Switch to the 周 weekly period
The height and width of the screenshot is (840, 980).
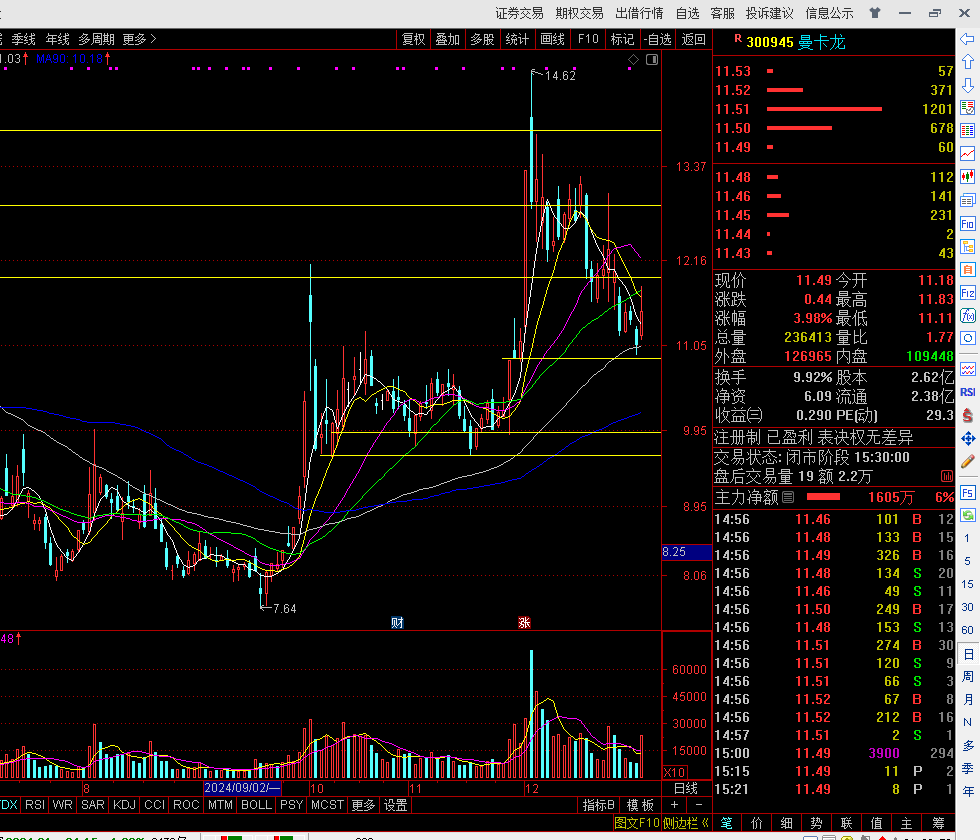[968, 677]
